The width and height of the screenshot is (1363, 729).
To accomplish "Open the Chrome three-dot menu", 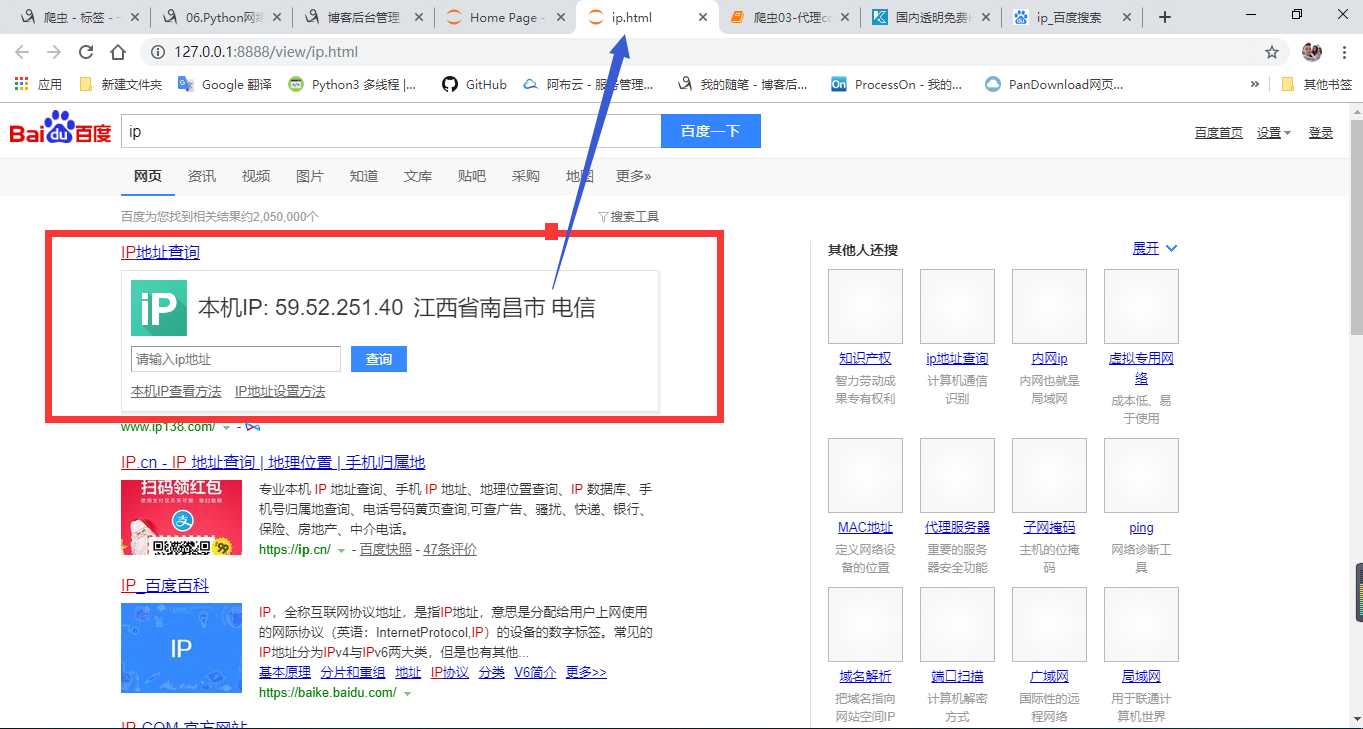I will pos(1342,52).
